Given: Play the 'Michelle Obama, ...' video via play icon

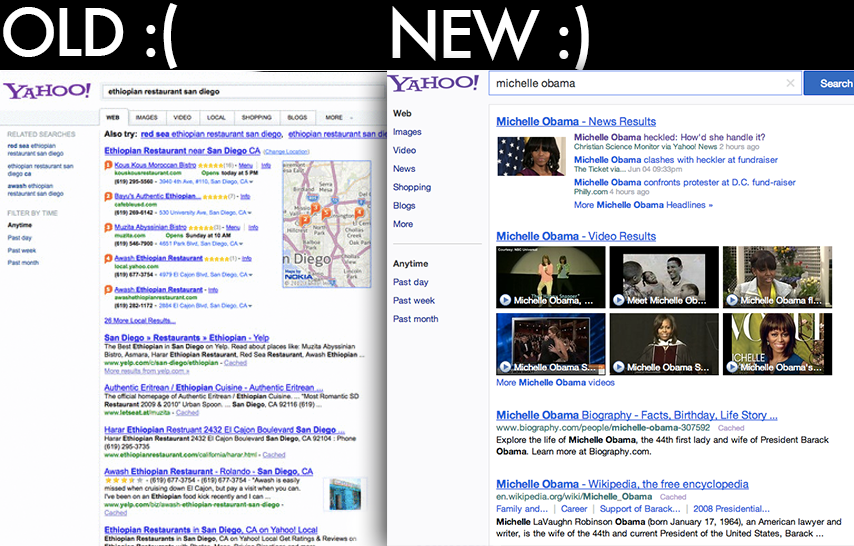Looking at the screenshot, I should point(505,300).
